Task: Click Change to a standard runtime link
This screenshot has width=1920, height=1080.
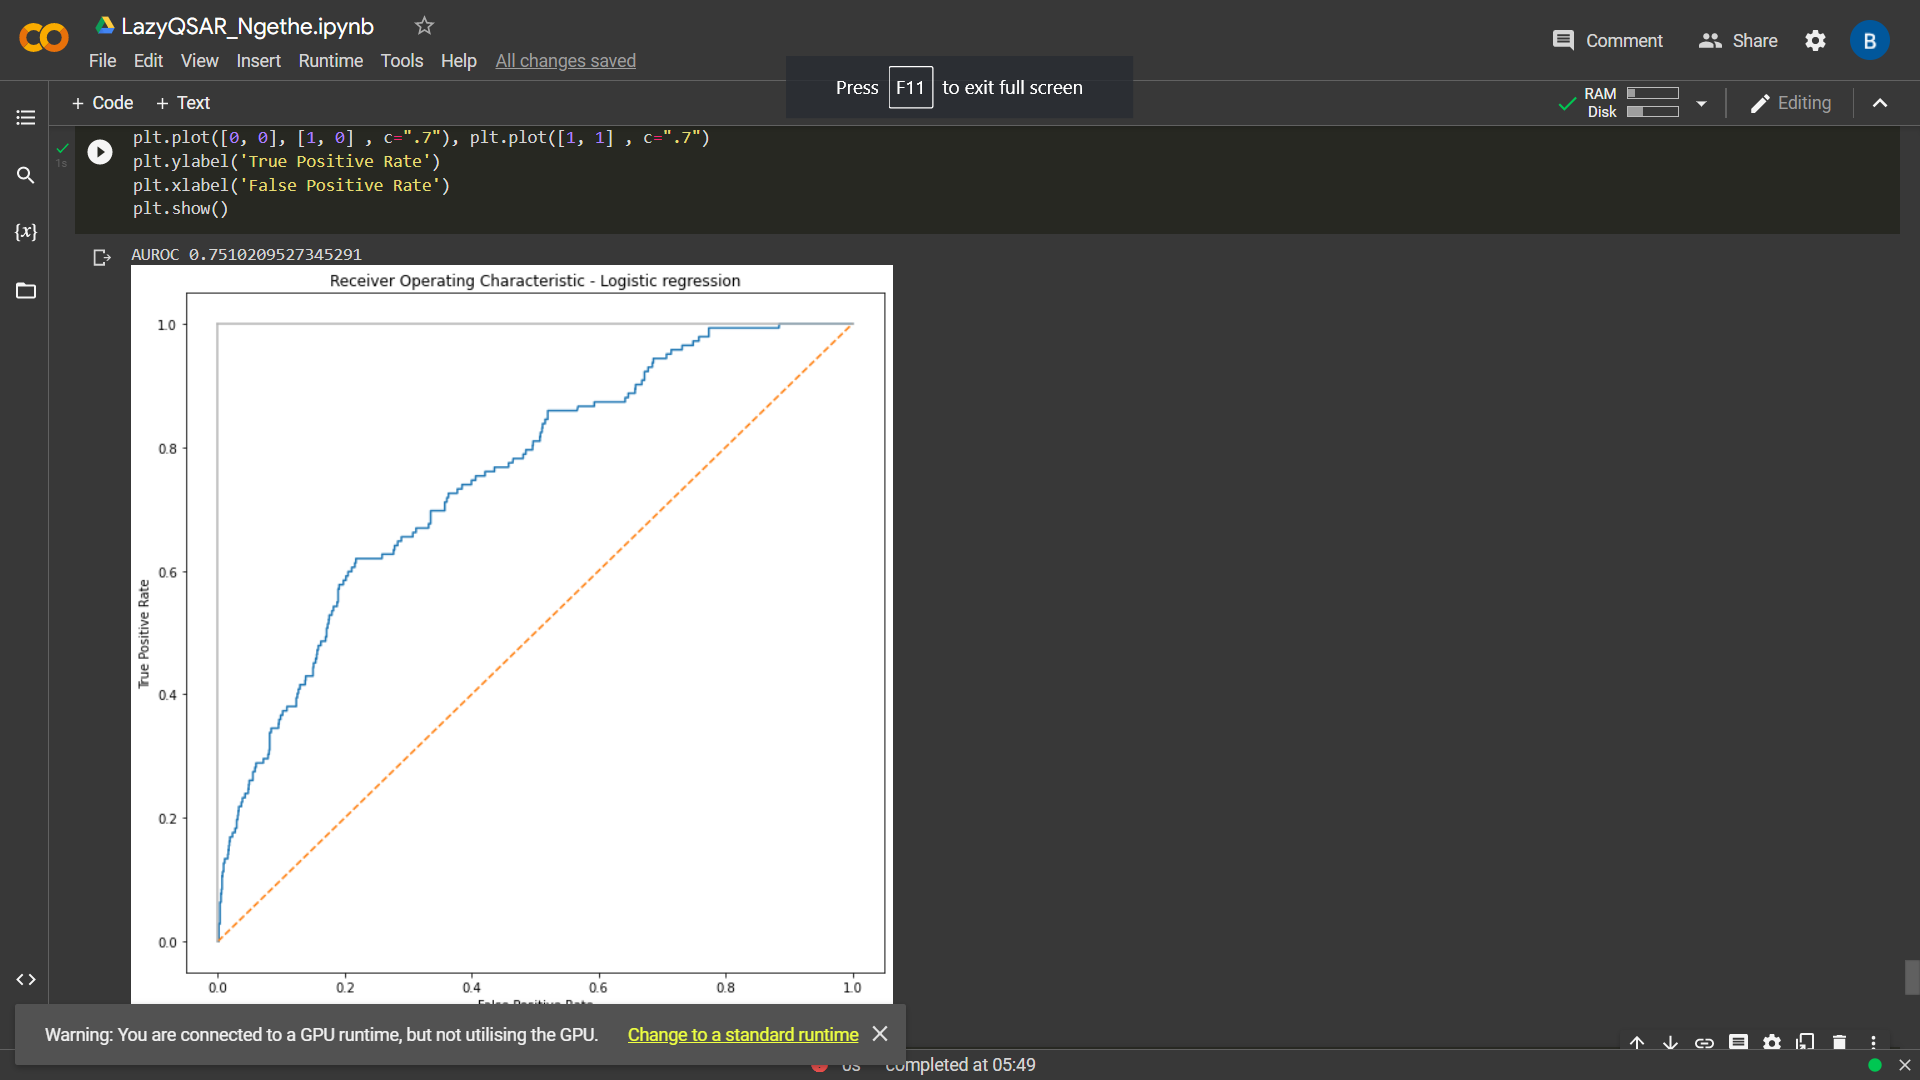Action: click(x=742, y=1034)
